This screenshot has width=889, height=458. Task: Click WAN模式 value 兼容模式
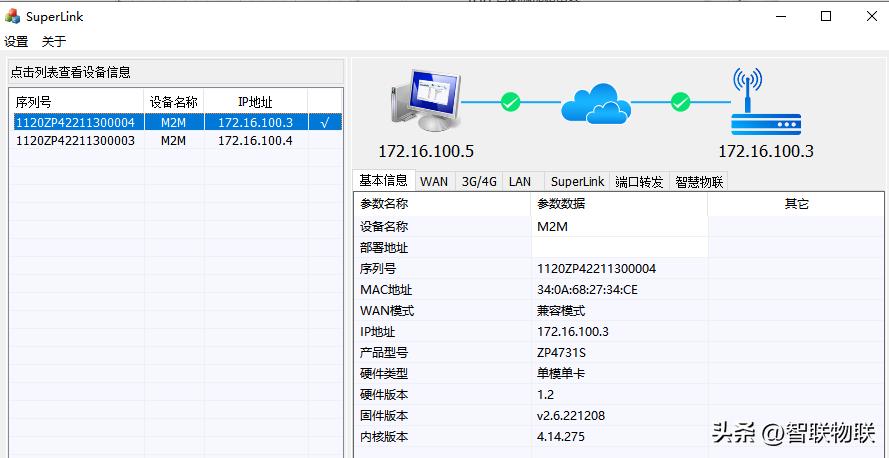tap(561, 311)
